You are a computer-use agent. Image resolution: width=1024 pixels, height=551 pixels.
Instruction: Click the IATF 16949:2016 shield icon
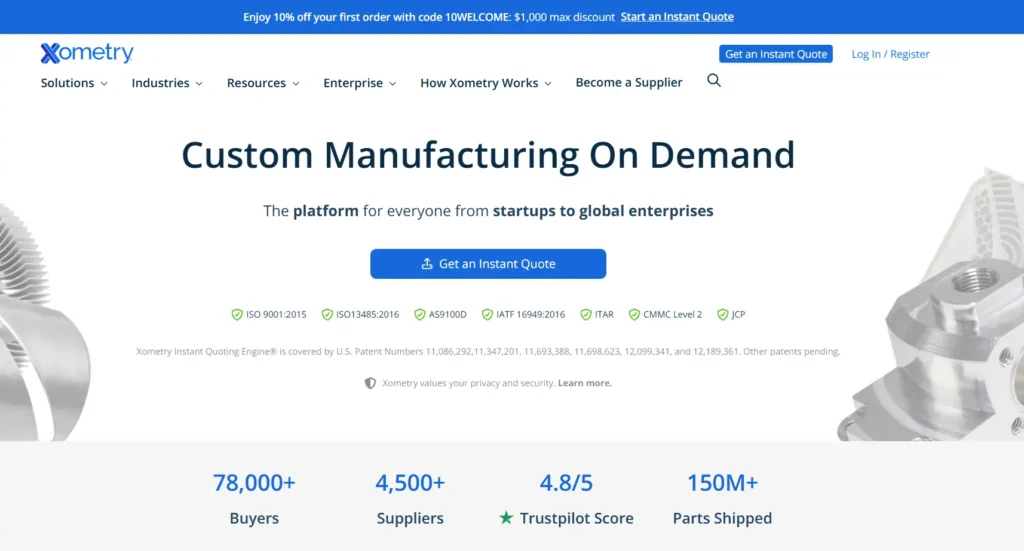(x=487, y=314)
